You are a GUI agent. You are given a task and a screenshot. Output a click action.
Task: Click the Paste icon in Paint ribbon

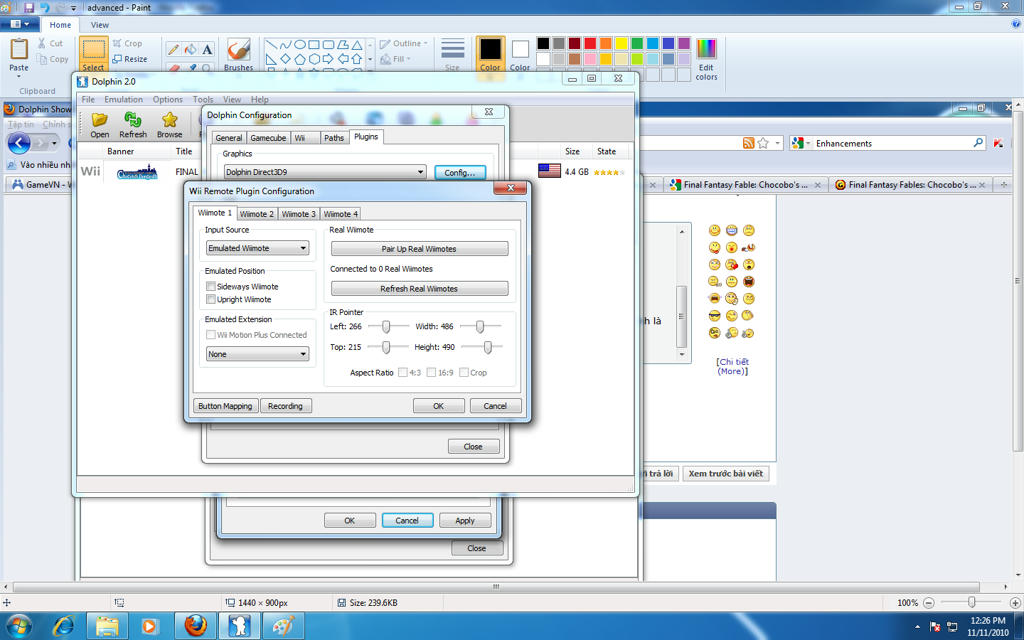click(x=19, y=49)
